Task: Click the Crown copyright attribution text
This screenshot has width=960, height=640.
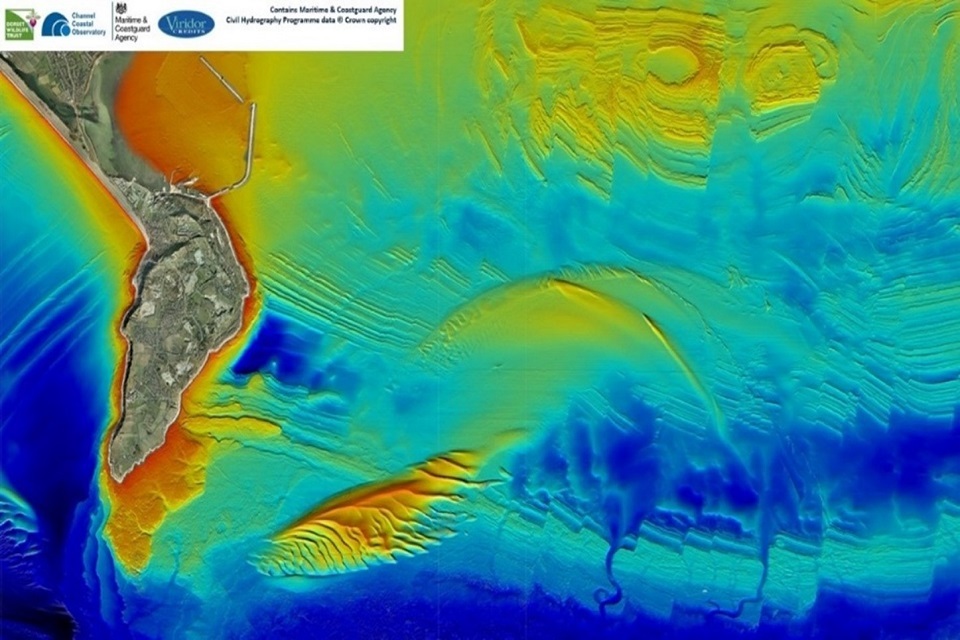Action: point(311,15)
